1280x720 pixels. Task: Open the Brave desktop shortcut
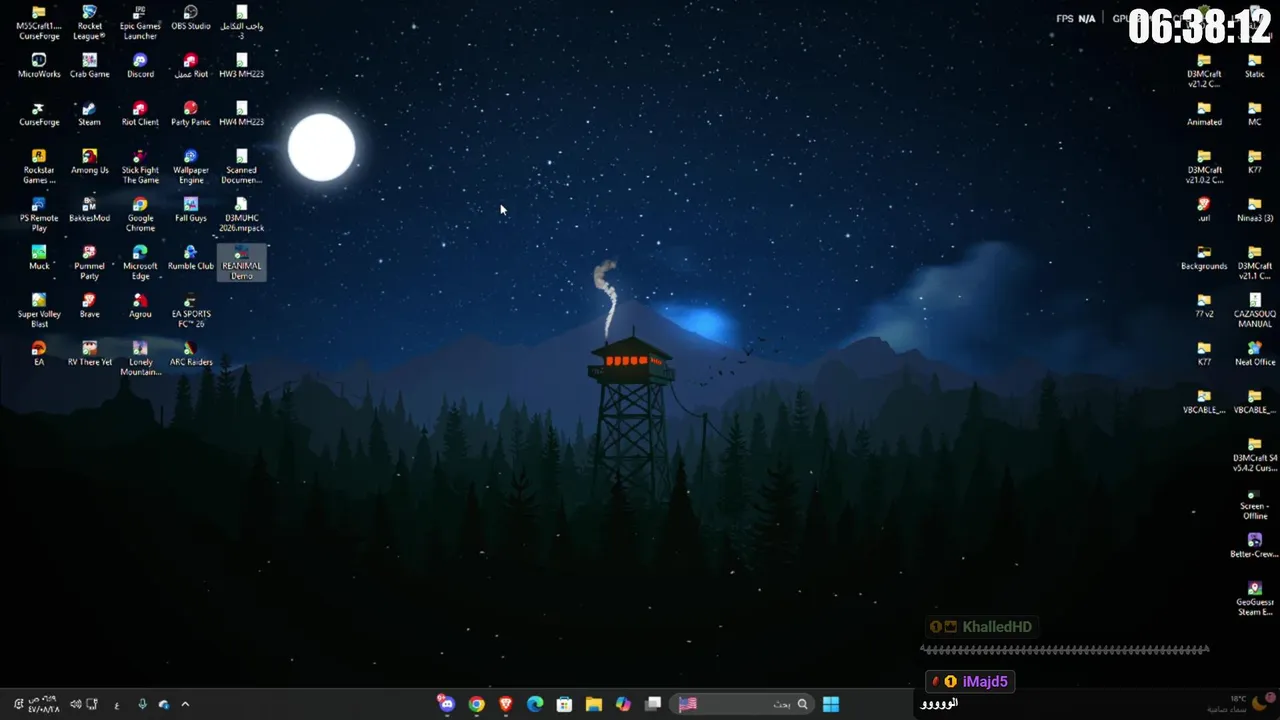(x=89, y=306)
